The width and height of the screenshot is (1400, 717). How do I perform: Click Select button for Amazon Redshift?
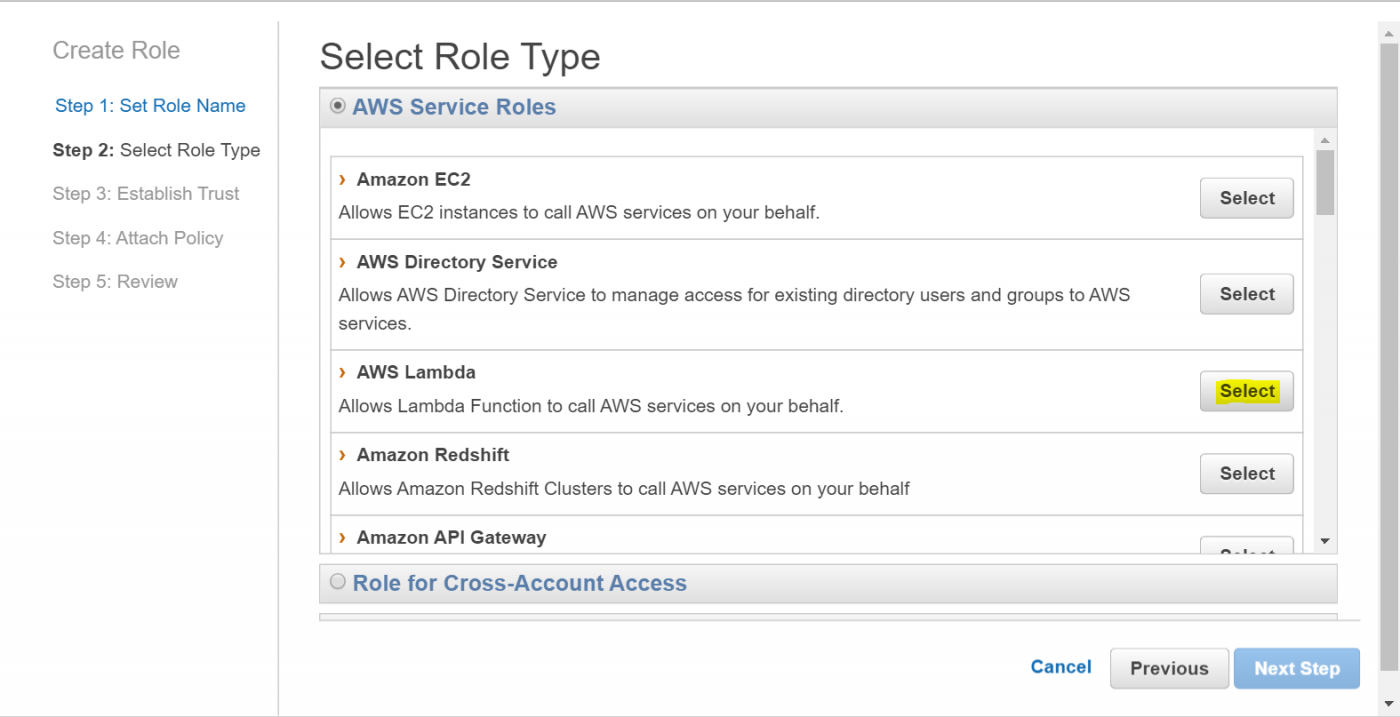point(1247,474)
